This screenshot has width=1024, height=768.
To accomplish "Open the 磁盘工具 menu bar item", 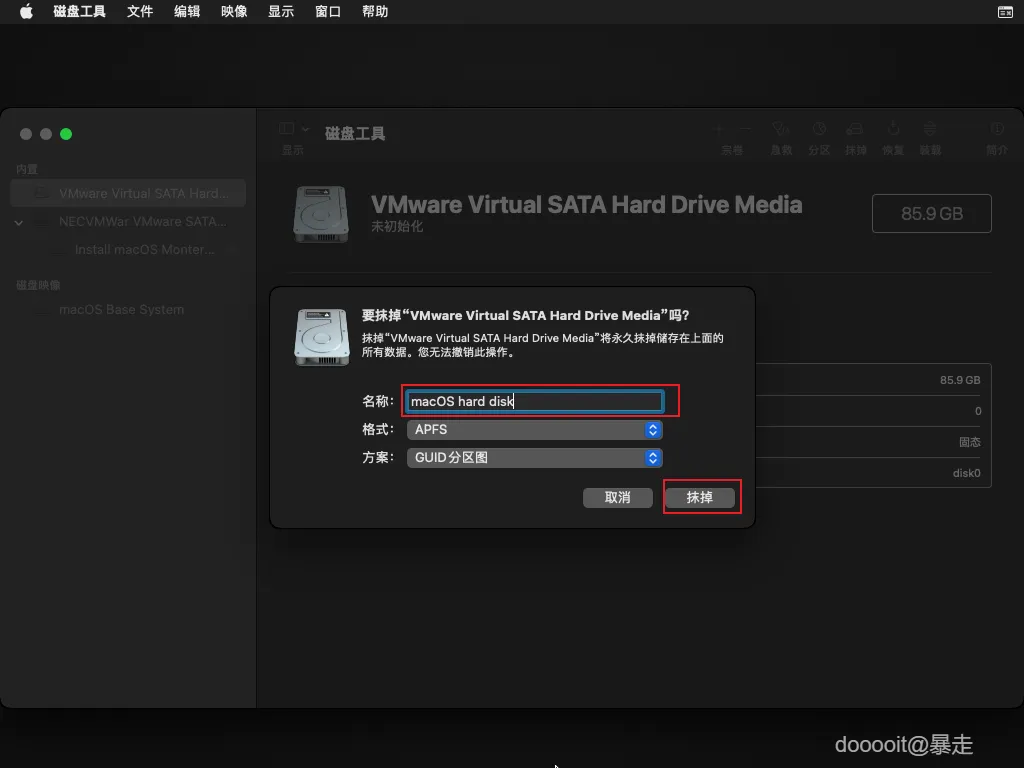I will (x=79, y=12).
